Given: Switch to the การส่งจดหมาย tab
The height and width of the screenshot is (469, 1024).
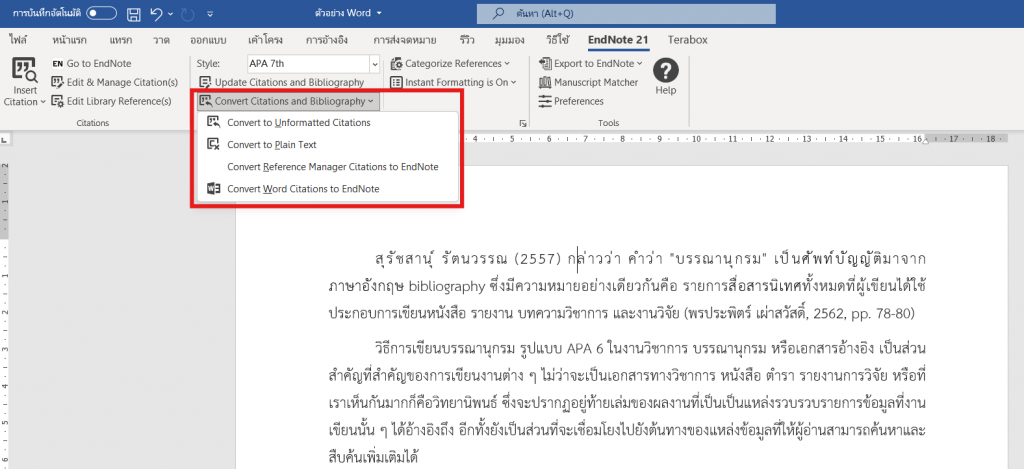Looking at the screenshot, I should tap(404, 40).
